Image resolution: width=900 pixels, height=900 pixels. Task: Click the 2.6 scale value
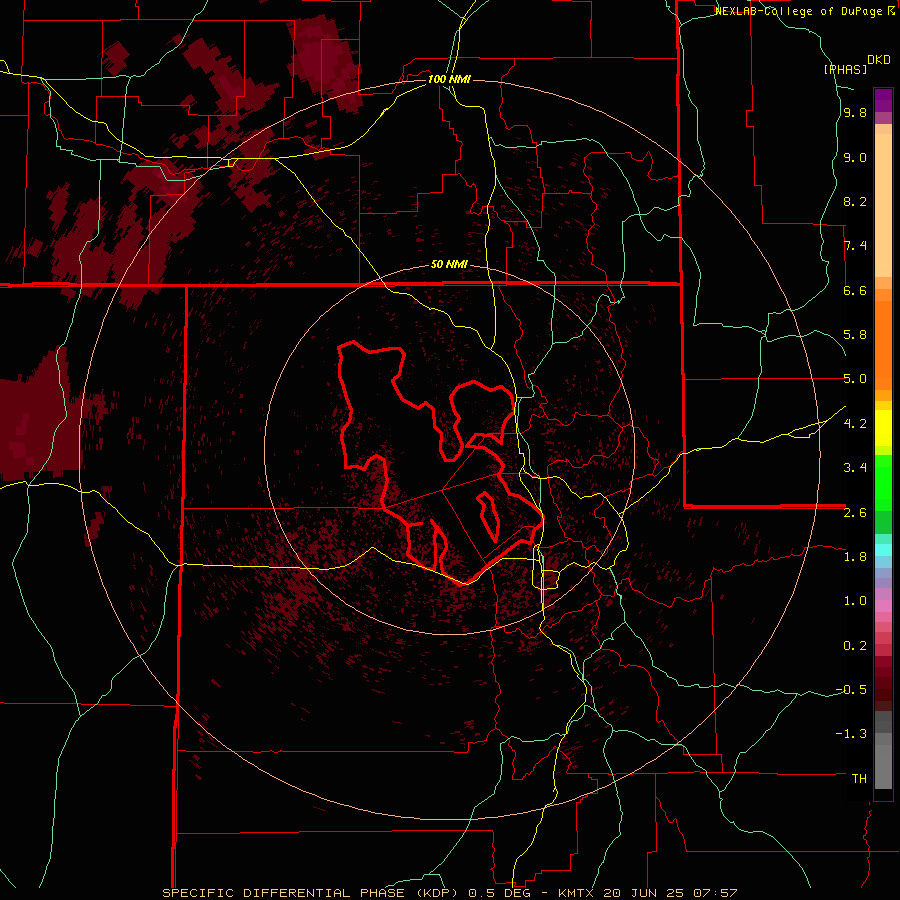pyautogui.click(x=855, y=512)
